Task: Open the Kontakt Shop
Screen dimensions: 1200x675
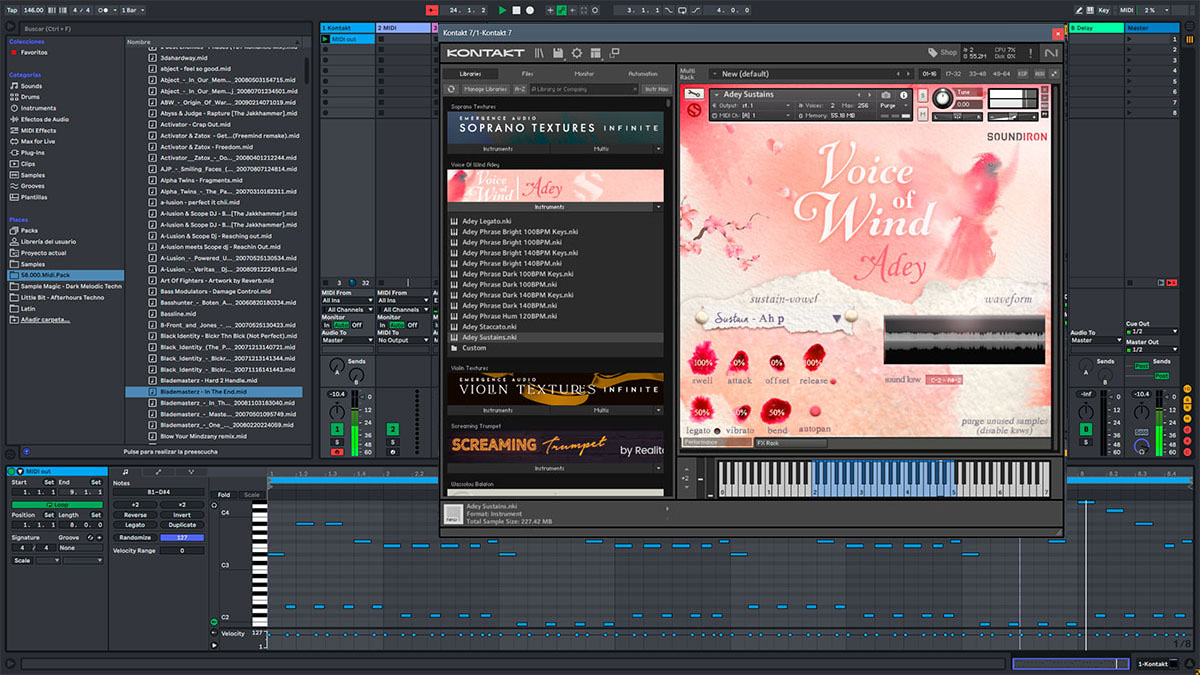Action: (x=942, y=52)
